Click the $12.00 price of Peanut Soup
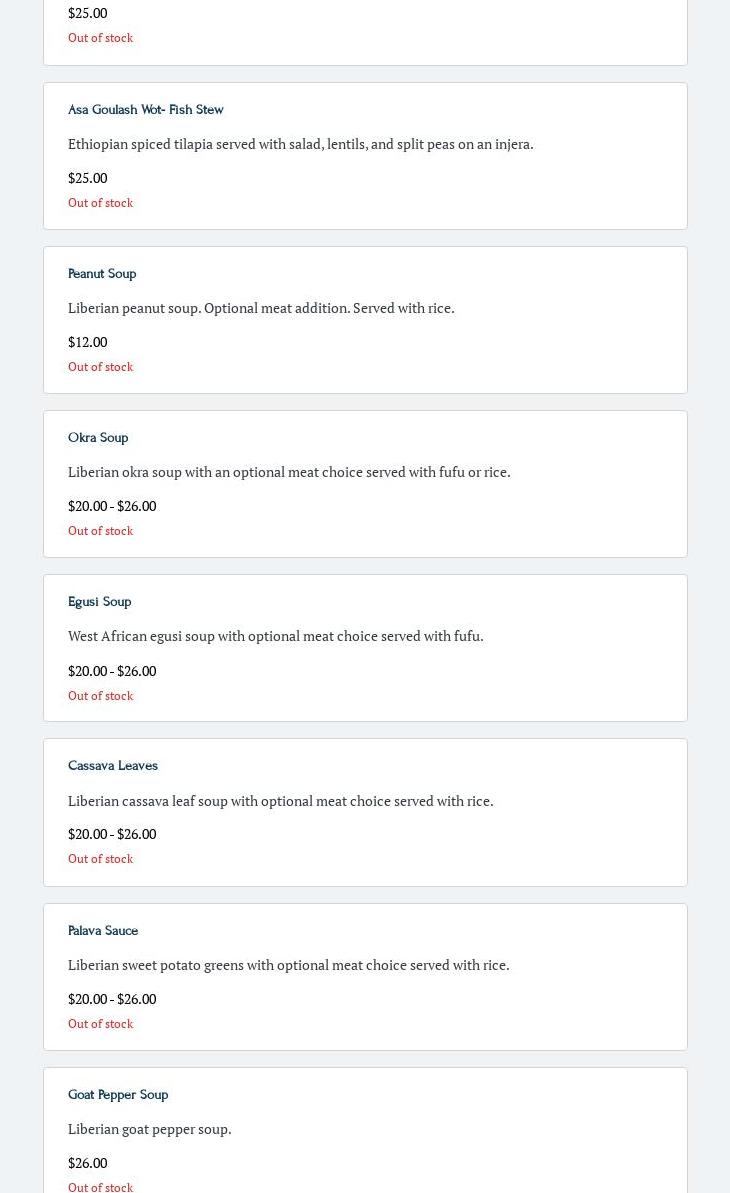730x1193 pixels. tap(87, 342)
